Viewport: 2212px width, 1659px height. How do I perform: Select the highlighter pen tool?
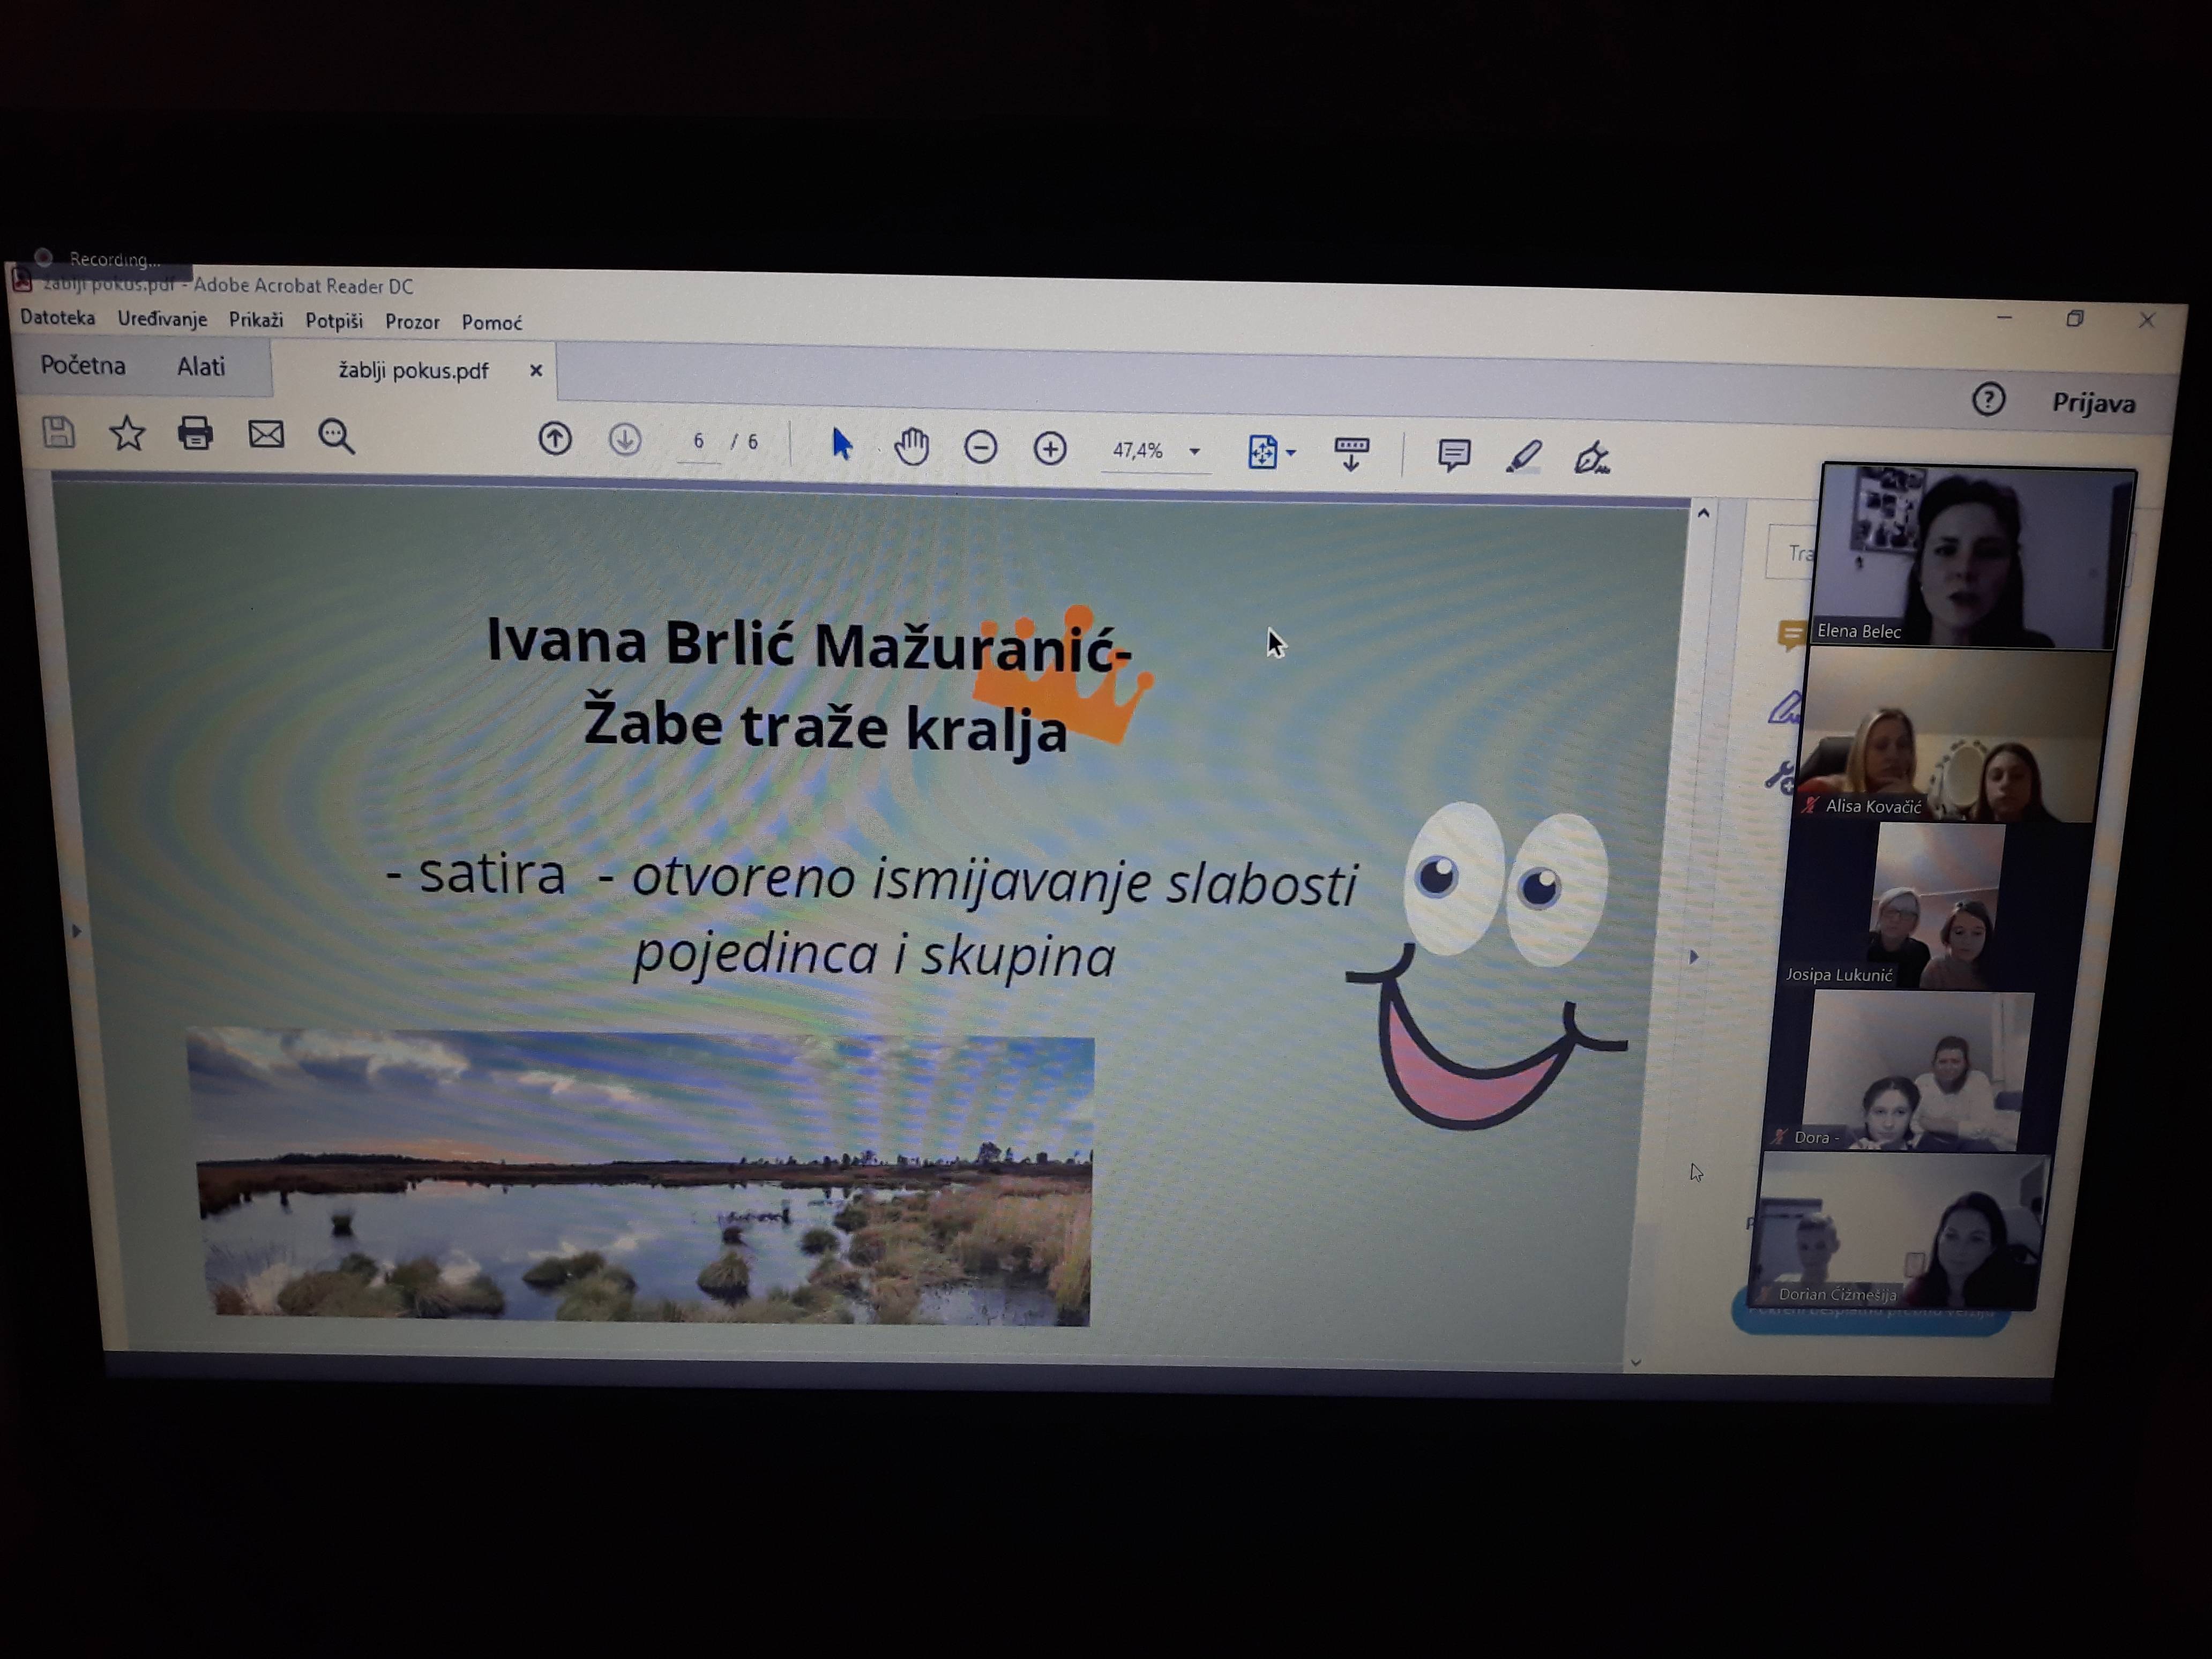(x=1523, y=457)
